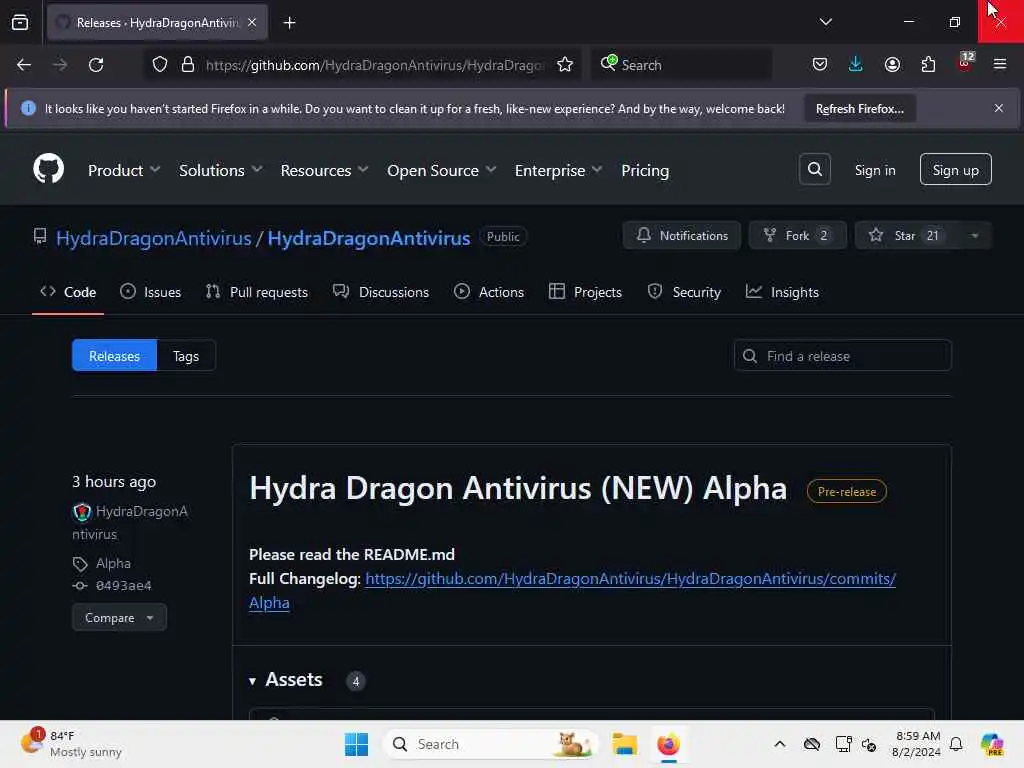Open the Copilot preview taskbar icon

click(x=992, y=744)
